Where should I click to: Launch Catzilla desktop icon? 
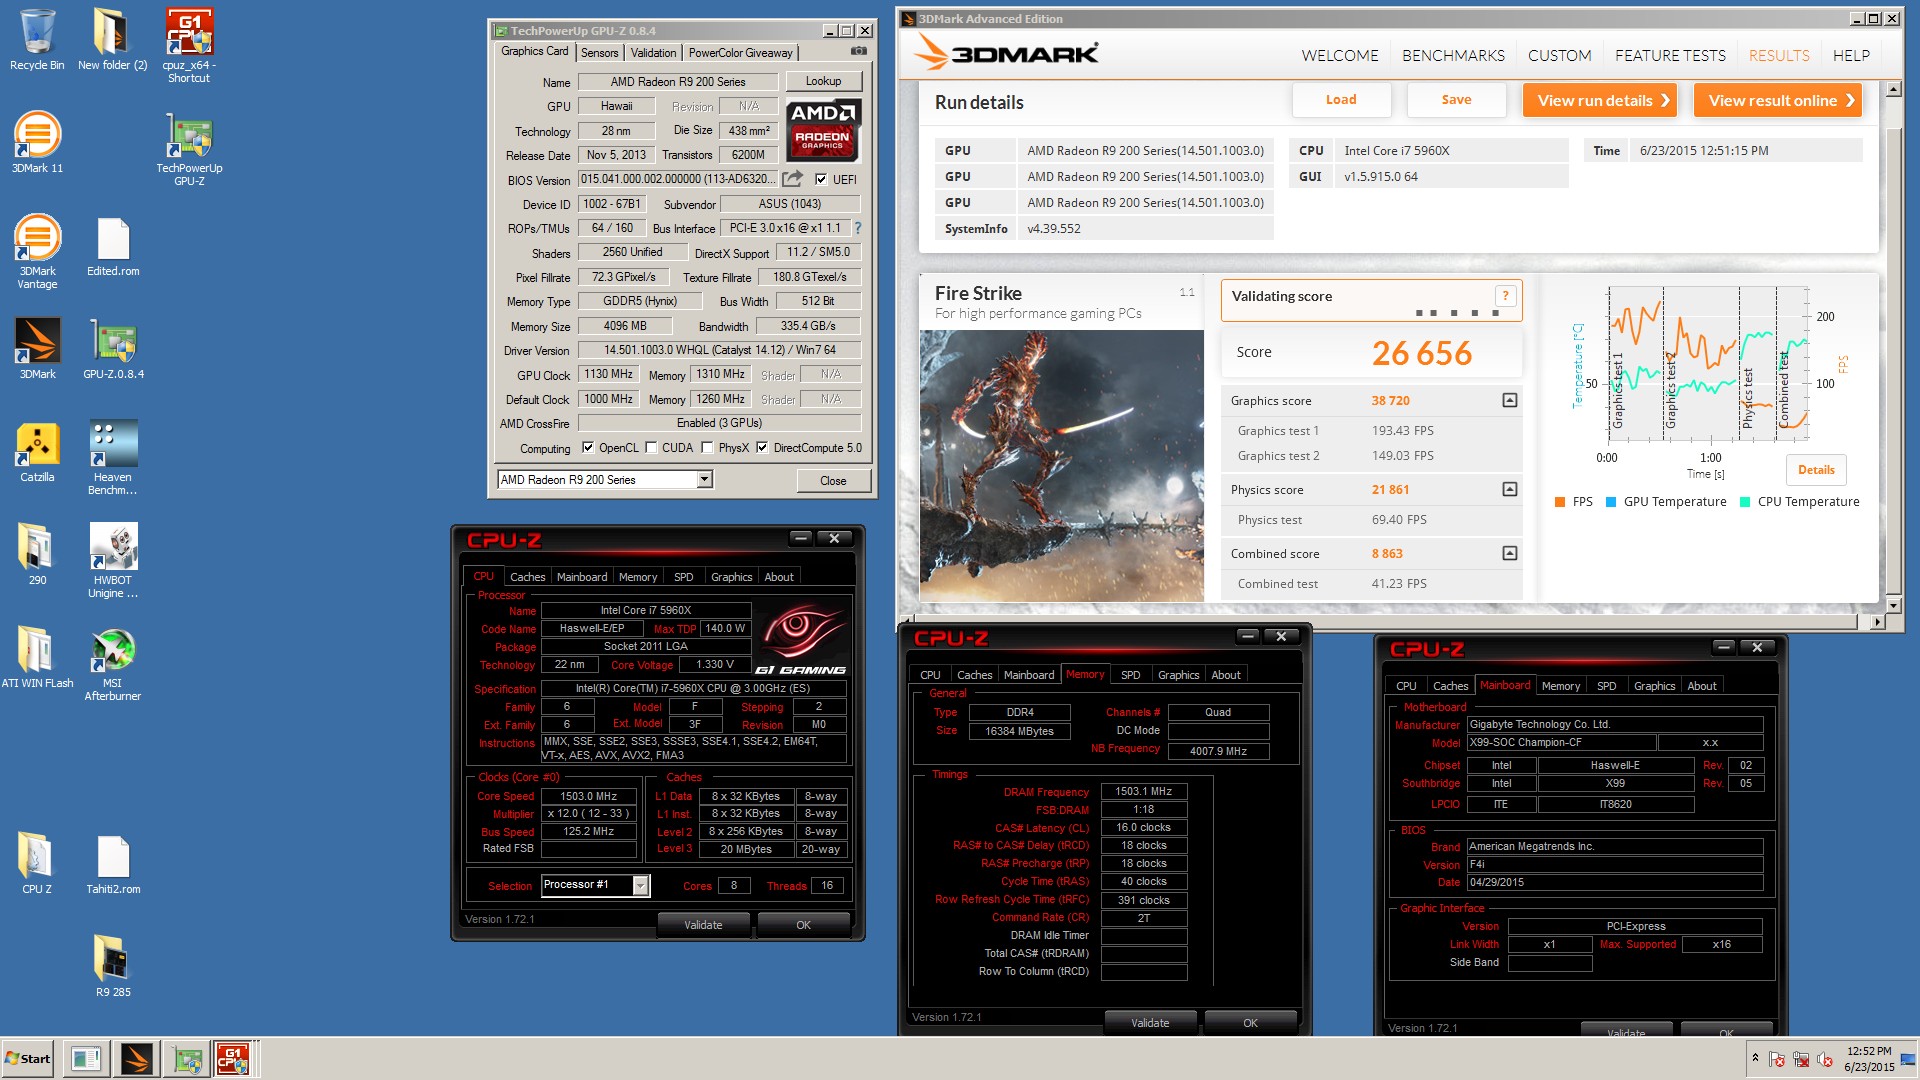click(37, 452)
